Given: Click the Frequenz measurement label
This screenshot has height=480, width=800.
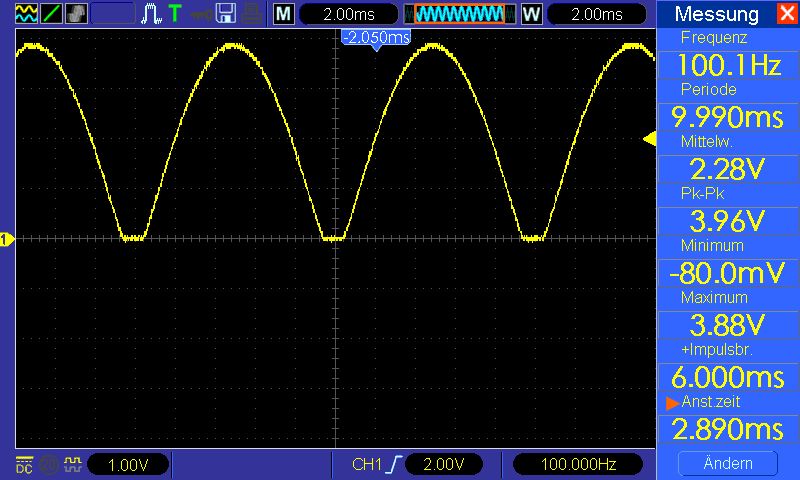Looking at the screenshot, I should pyautogui.click(x=714, y=38).
